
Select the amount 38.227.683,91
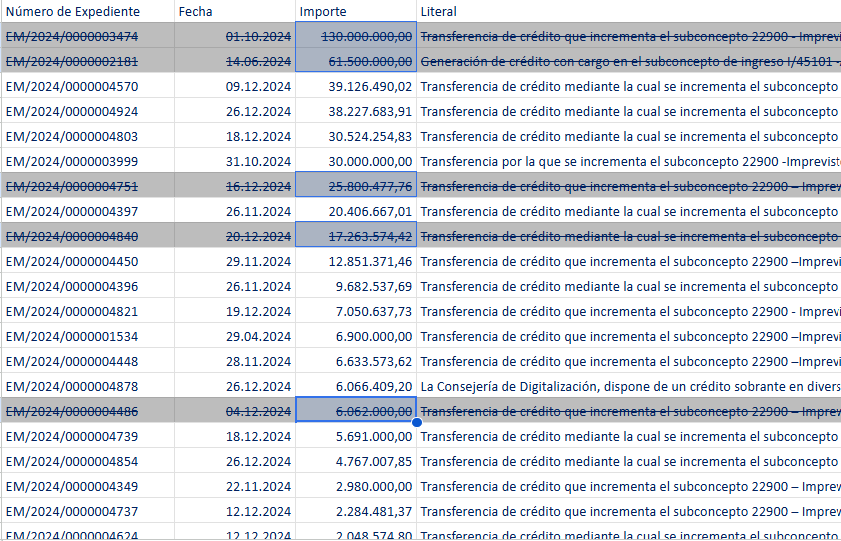tap(356, 112)
